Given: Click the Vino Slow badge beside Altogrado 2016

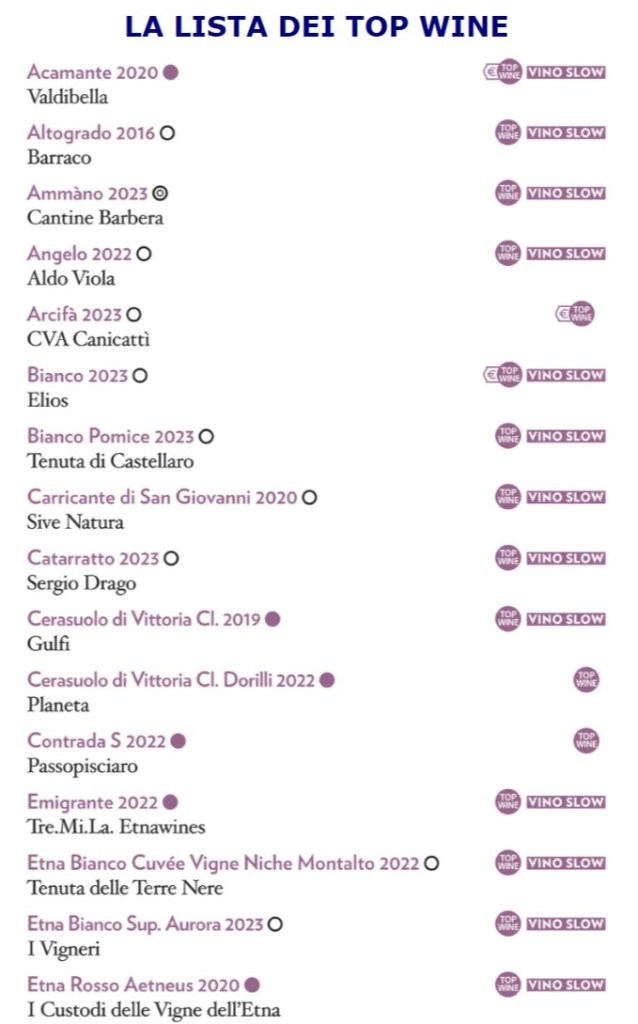Looking at the screenshot, I should point(566,133).
